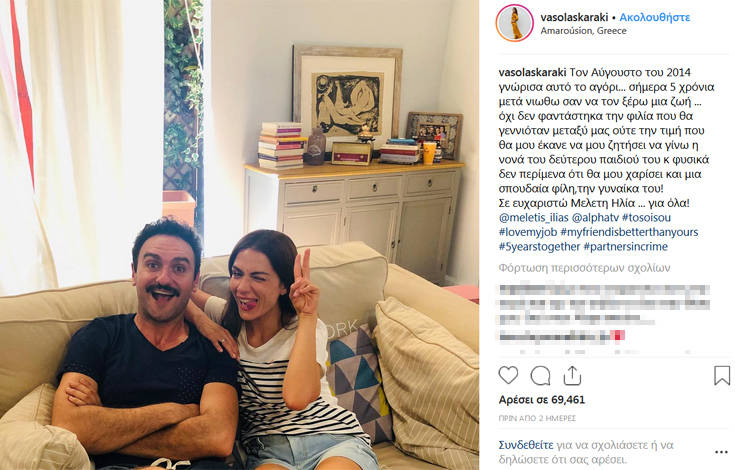Click the Συνδεθείτε login link
Viewport: 735px width, 470px height.
coord(526,445)
